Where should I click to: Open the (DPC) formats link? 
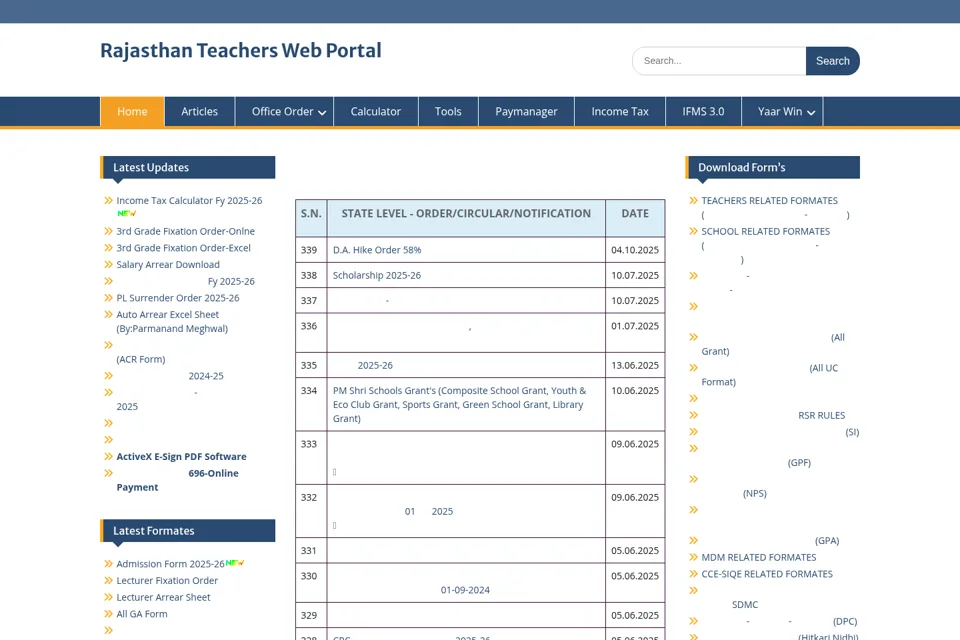845,620
